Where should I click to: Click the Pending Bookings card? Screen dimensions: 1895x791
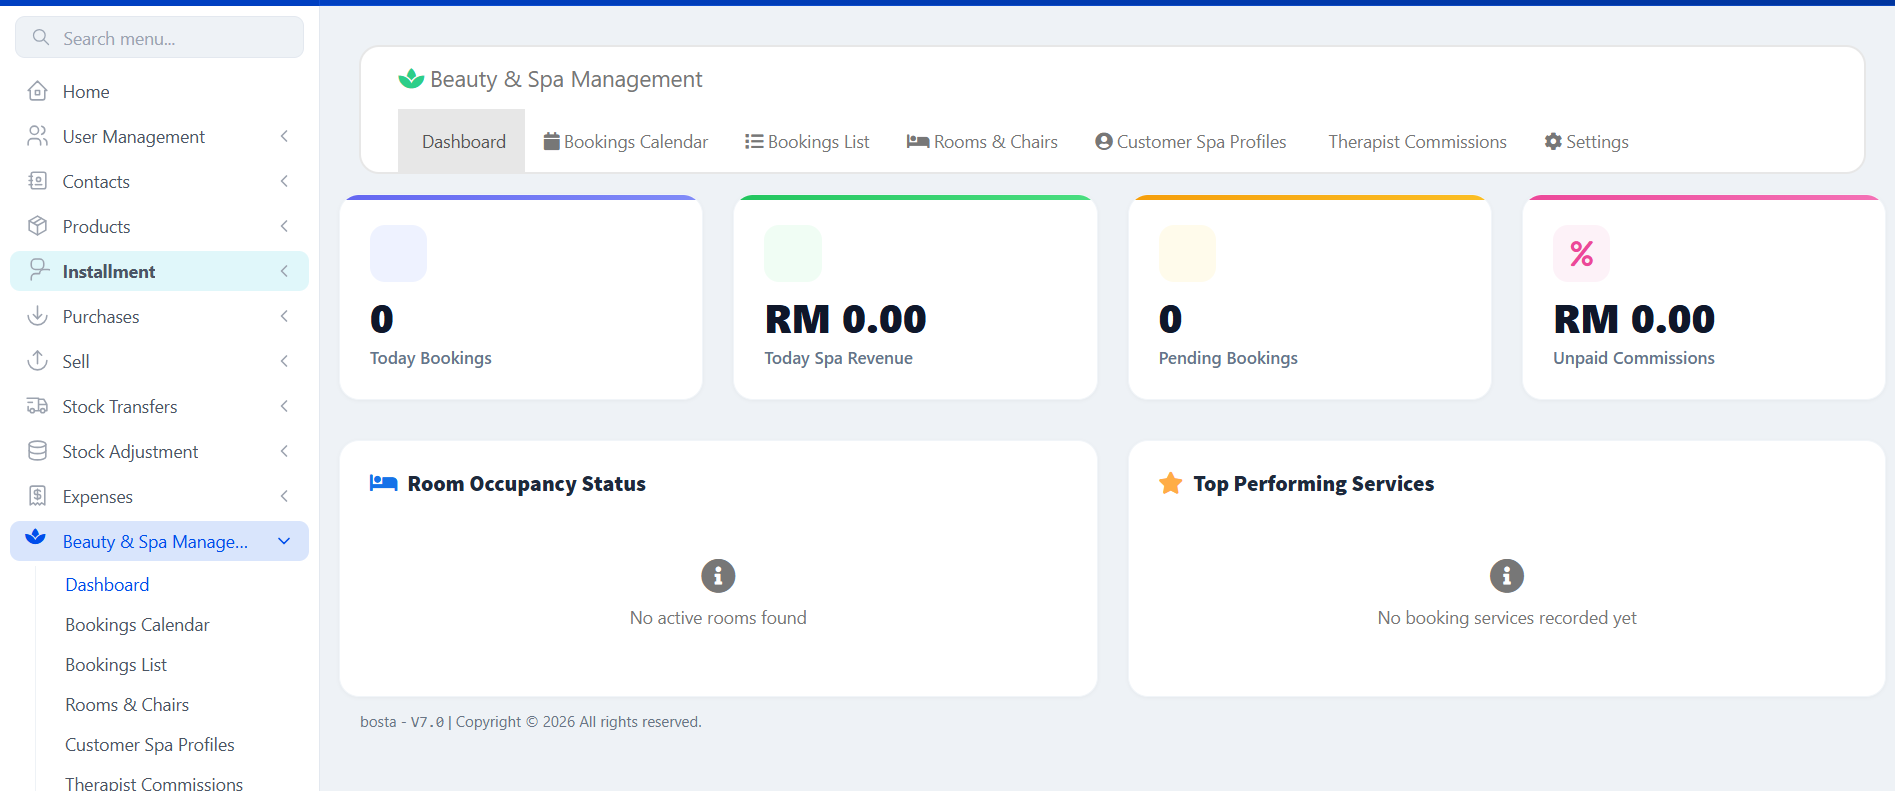tap(1310, 297)
